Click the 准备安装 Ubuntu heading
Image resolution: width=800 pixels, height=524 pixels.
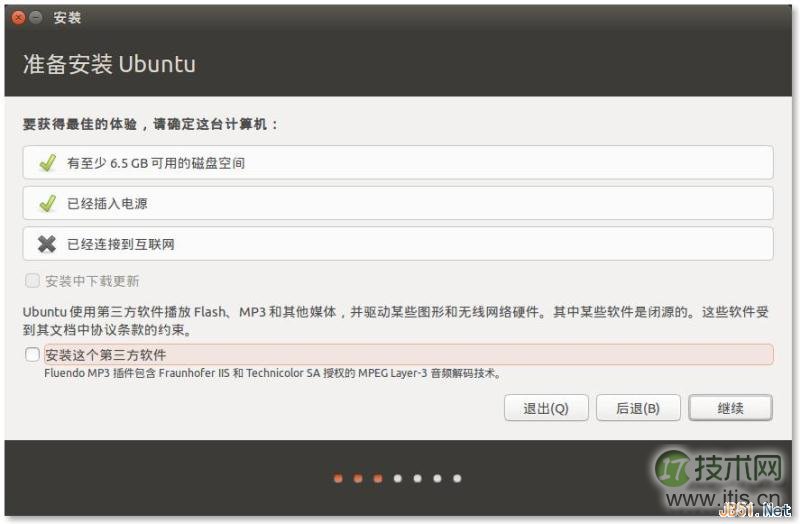point(109,64)
